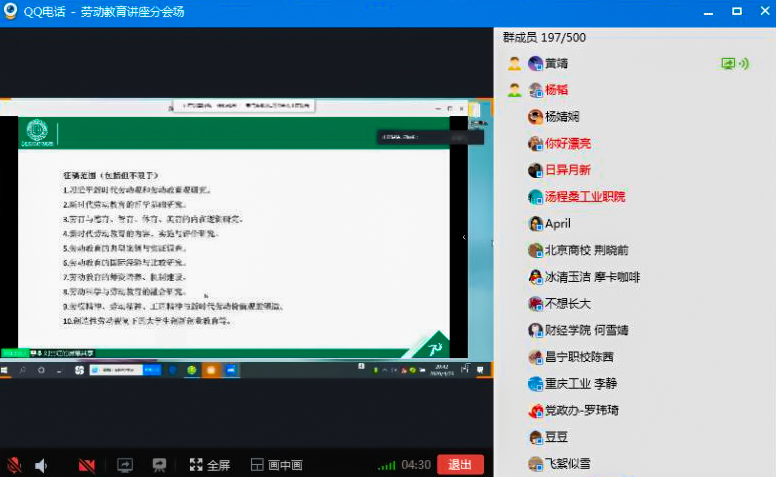Click the yellow owner icon beside 黄靖

pos(514,63)
